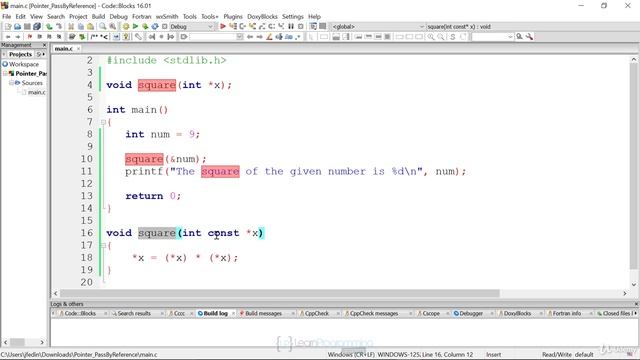Rebuild the project with the blue arrows icon

pyautogui.click(x=155, y=27)
